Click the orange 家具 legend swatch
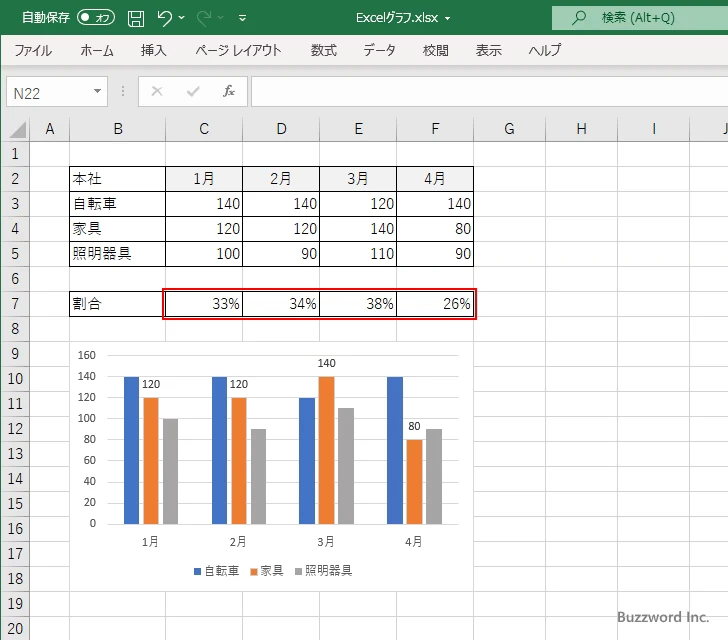The image size is (728, 640). (x=254, y=571)
